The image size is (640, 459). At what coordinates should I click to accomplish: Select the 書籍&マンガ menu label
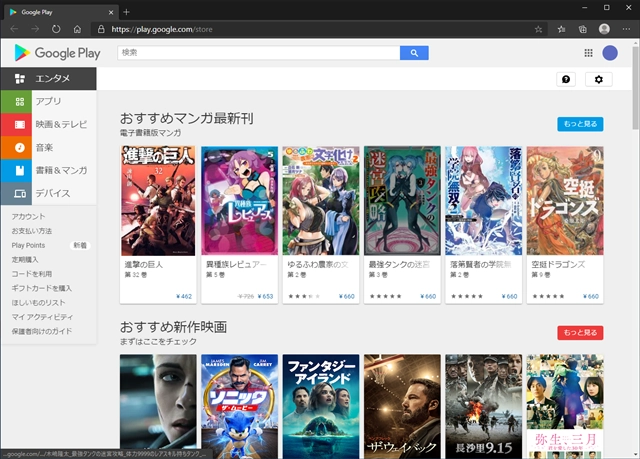click(61, 170)
